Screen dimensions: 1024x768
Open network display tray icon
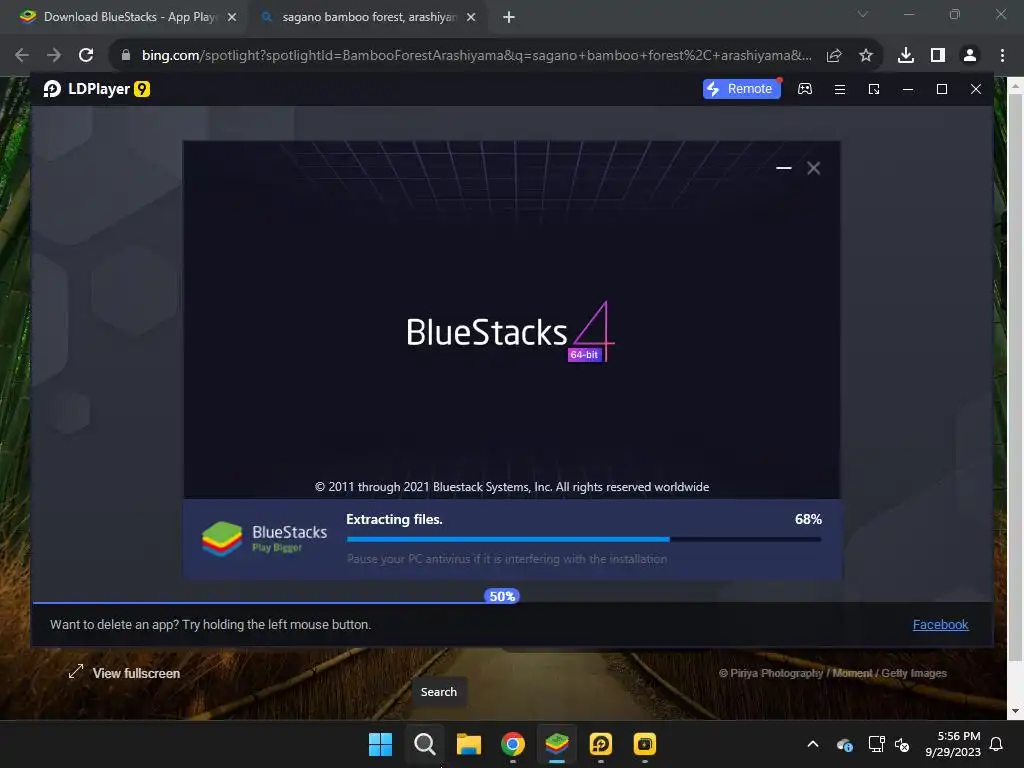point(876,744)
